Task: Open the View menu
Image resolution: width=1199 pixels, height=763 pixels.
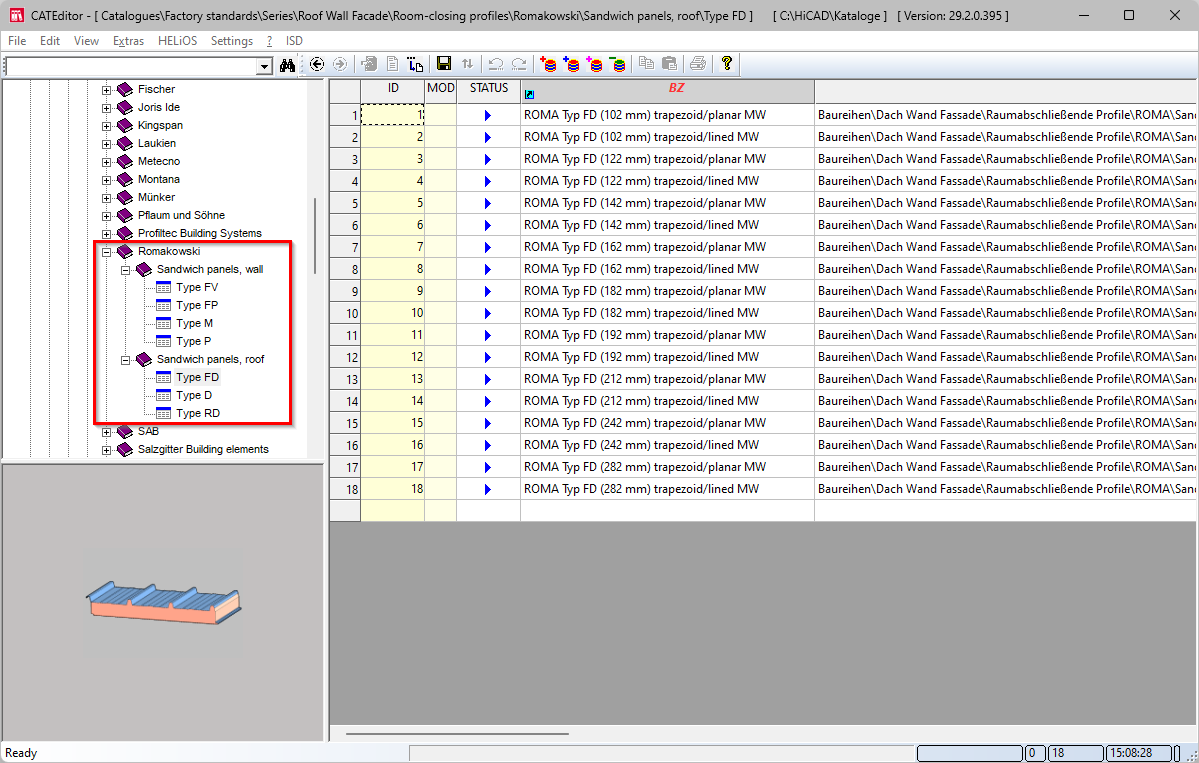Action: click(x=86, y=41)
